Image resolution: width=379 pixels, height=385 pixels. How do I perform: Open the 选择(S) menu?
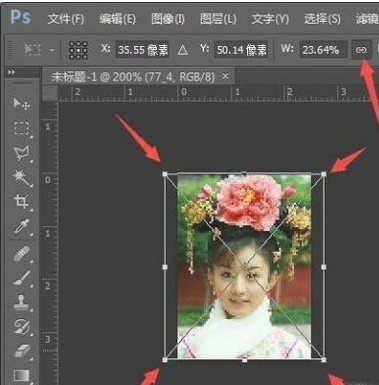322,19
